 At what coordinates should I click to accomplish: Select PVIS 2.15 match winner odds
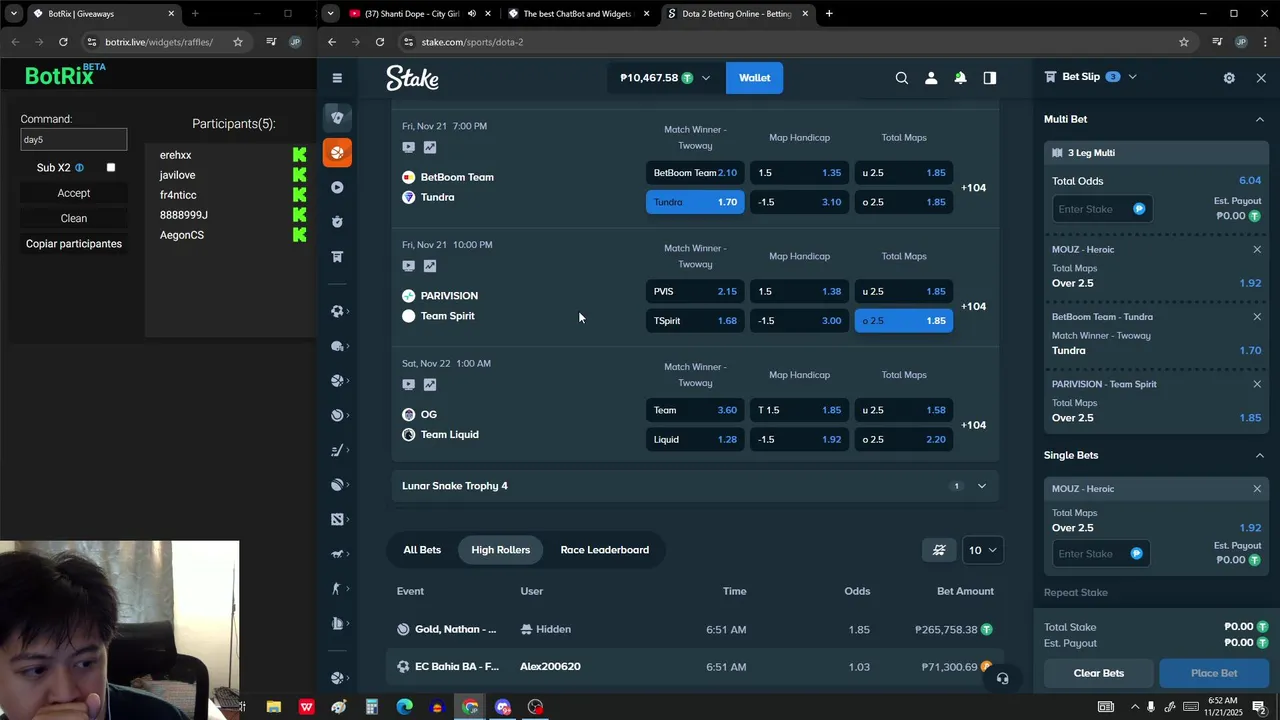(695, 292)
